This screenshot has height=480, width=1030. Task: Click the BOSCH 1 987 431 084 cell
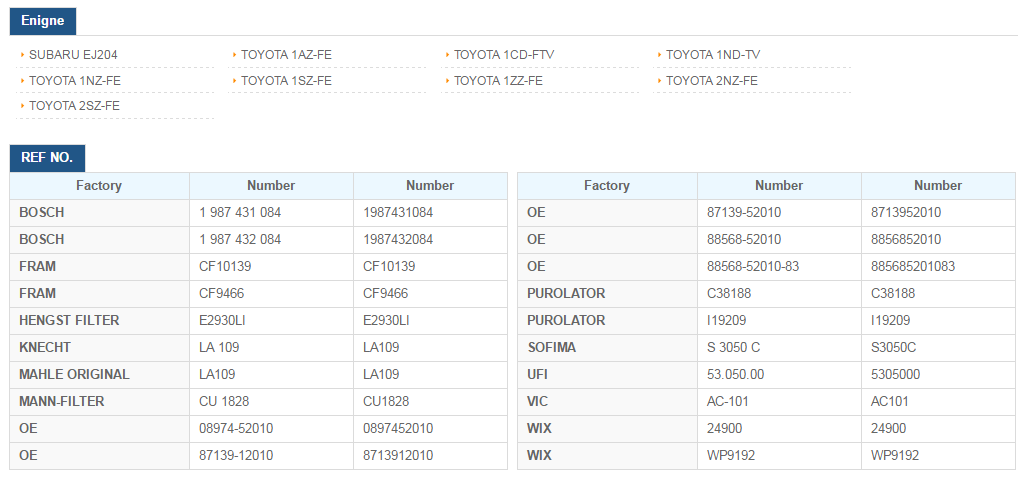coord(271,213)
